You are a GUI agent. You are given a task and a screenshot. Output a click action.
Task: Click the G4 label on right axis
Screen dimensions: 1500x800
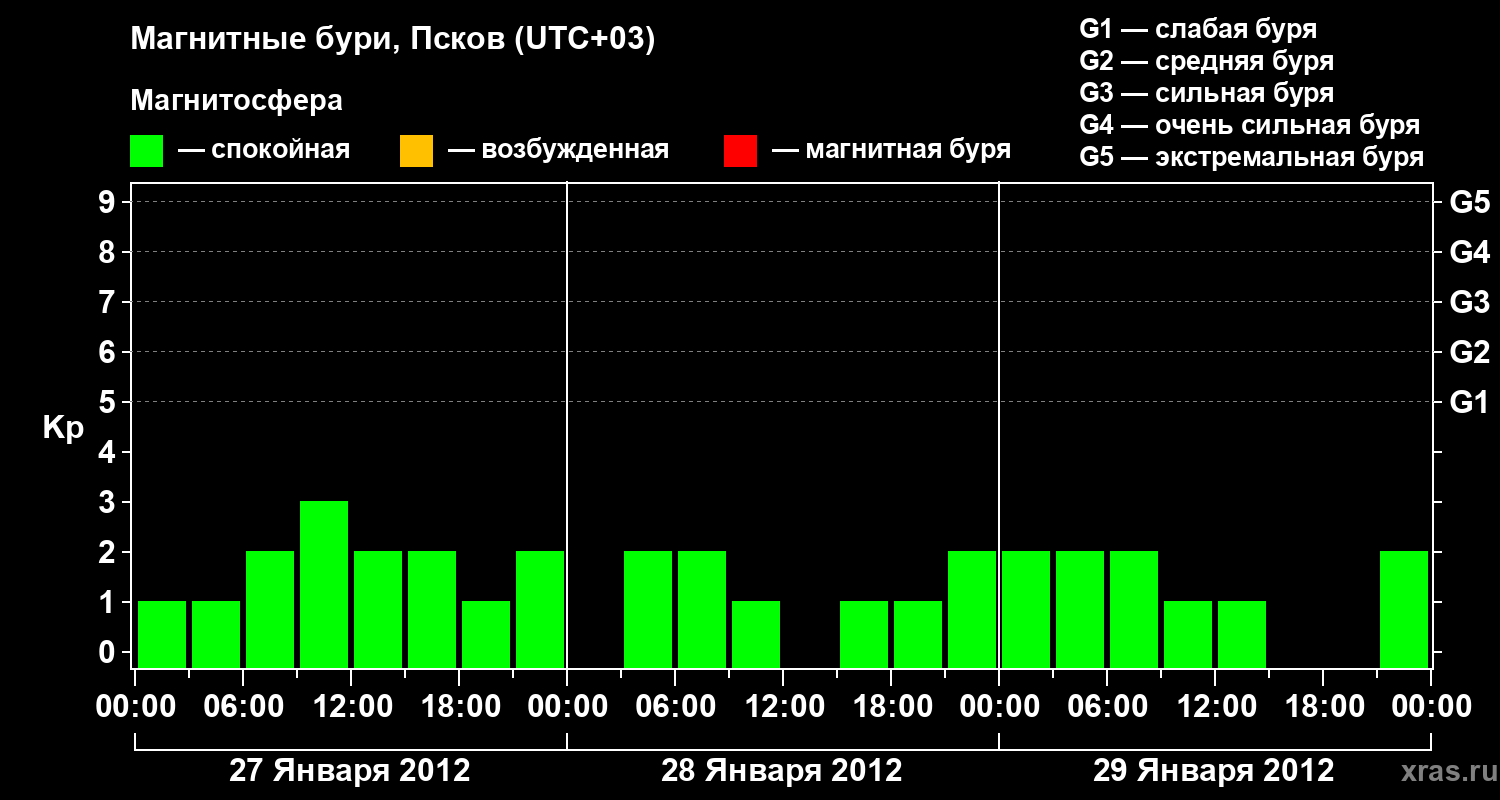(x=1469, y=252)
